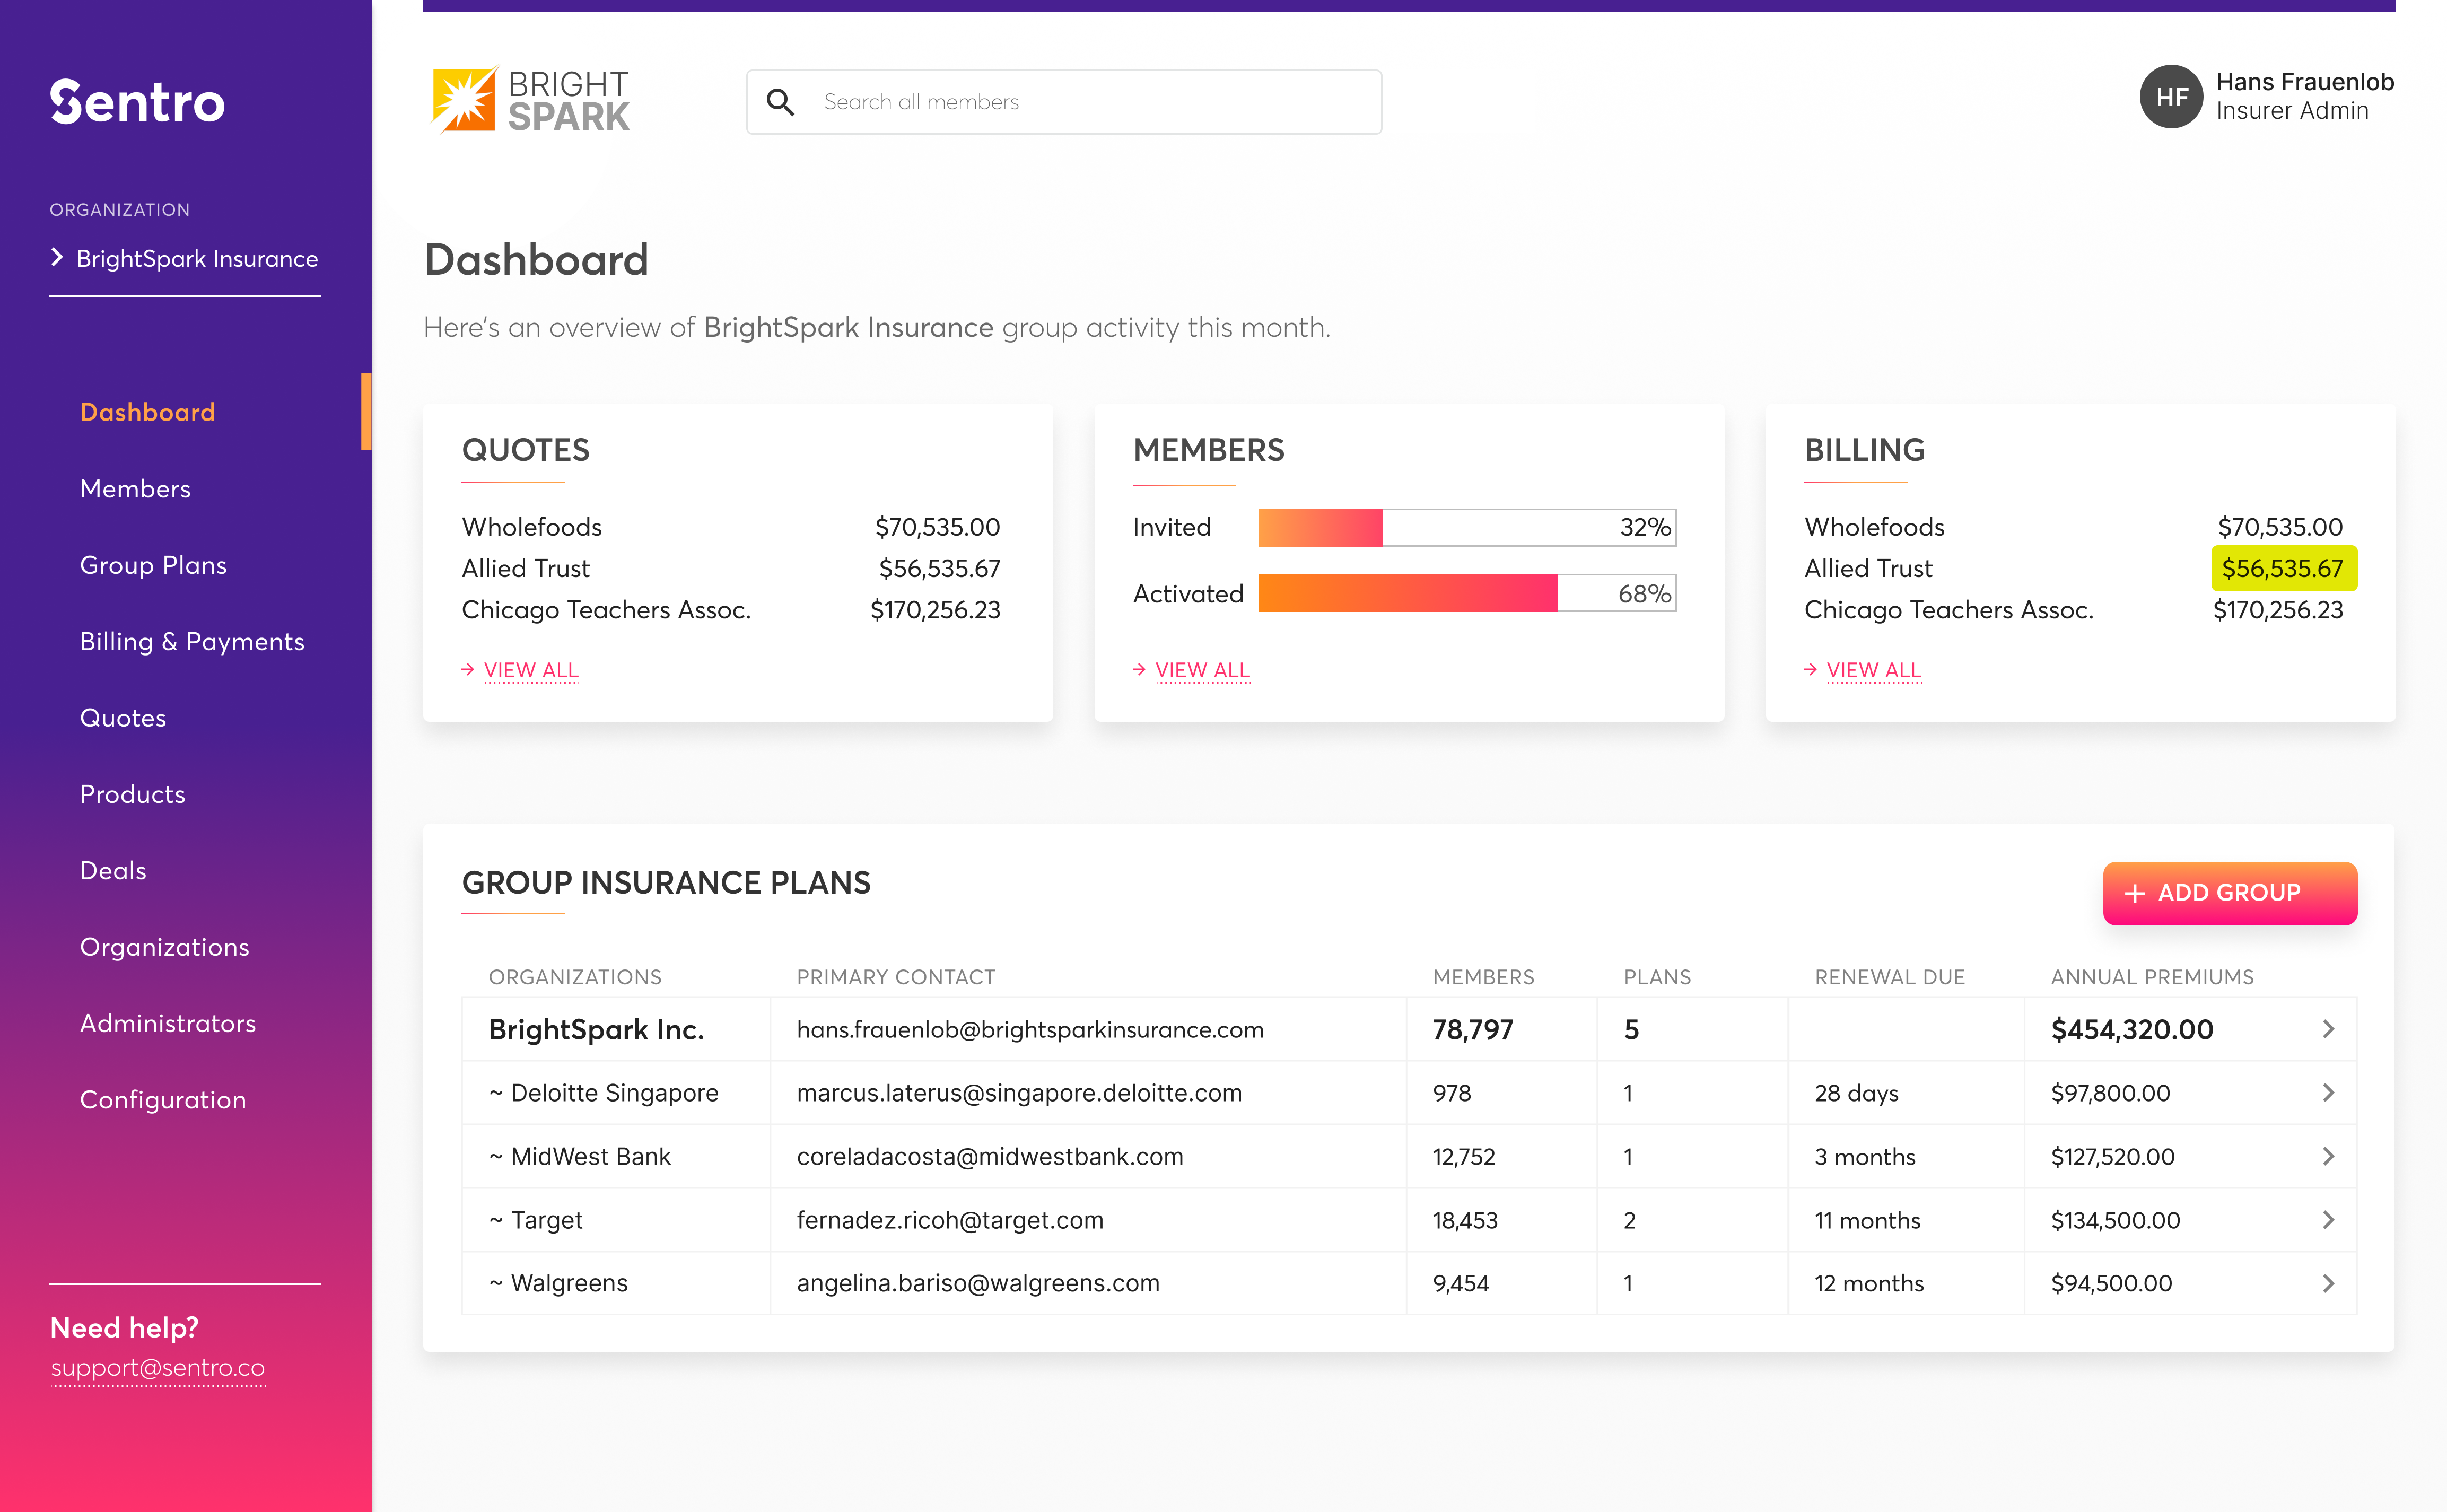Click View All under Quotes
2447x1512 pixels.
point(531,670)
